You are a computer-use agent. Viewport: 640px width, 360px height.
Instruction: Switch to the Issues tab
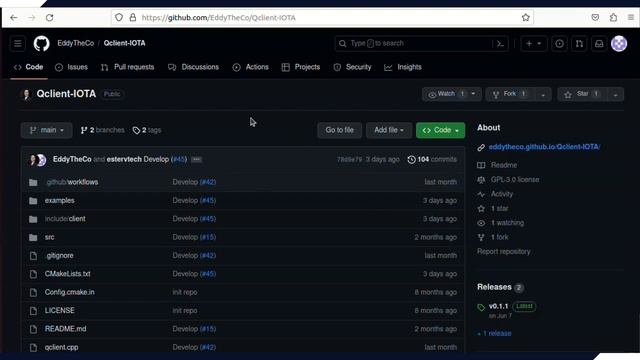click(x=71, y=67)
